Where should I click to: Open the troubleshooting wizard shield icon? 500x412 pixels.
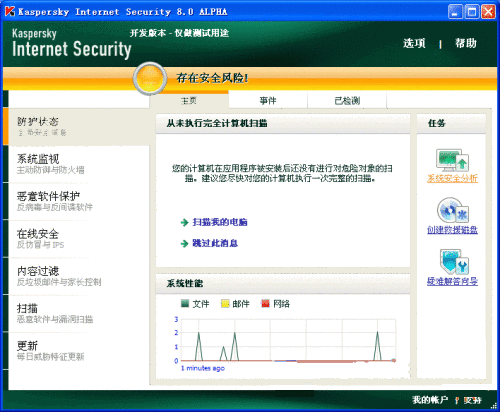pos(454,262)
